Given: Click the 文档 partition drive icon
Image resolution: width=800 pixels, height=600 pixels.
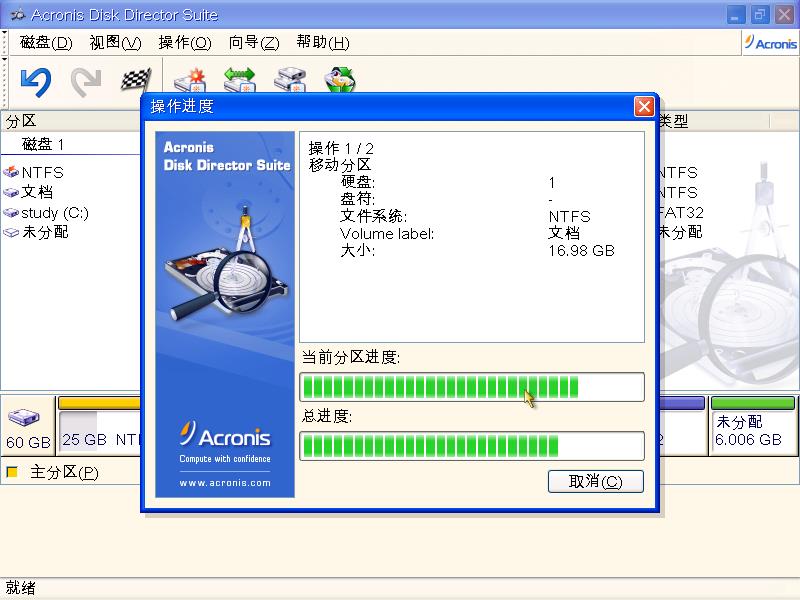Looking at the screenshot, I should point(11,192).
